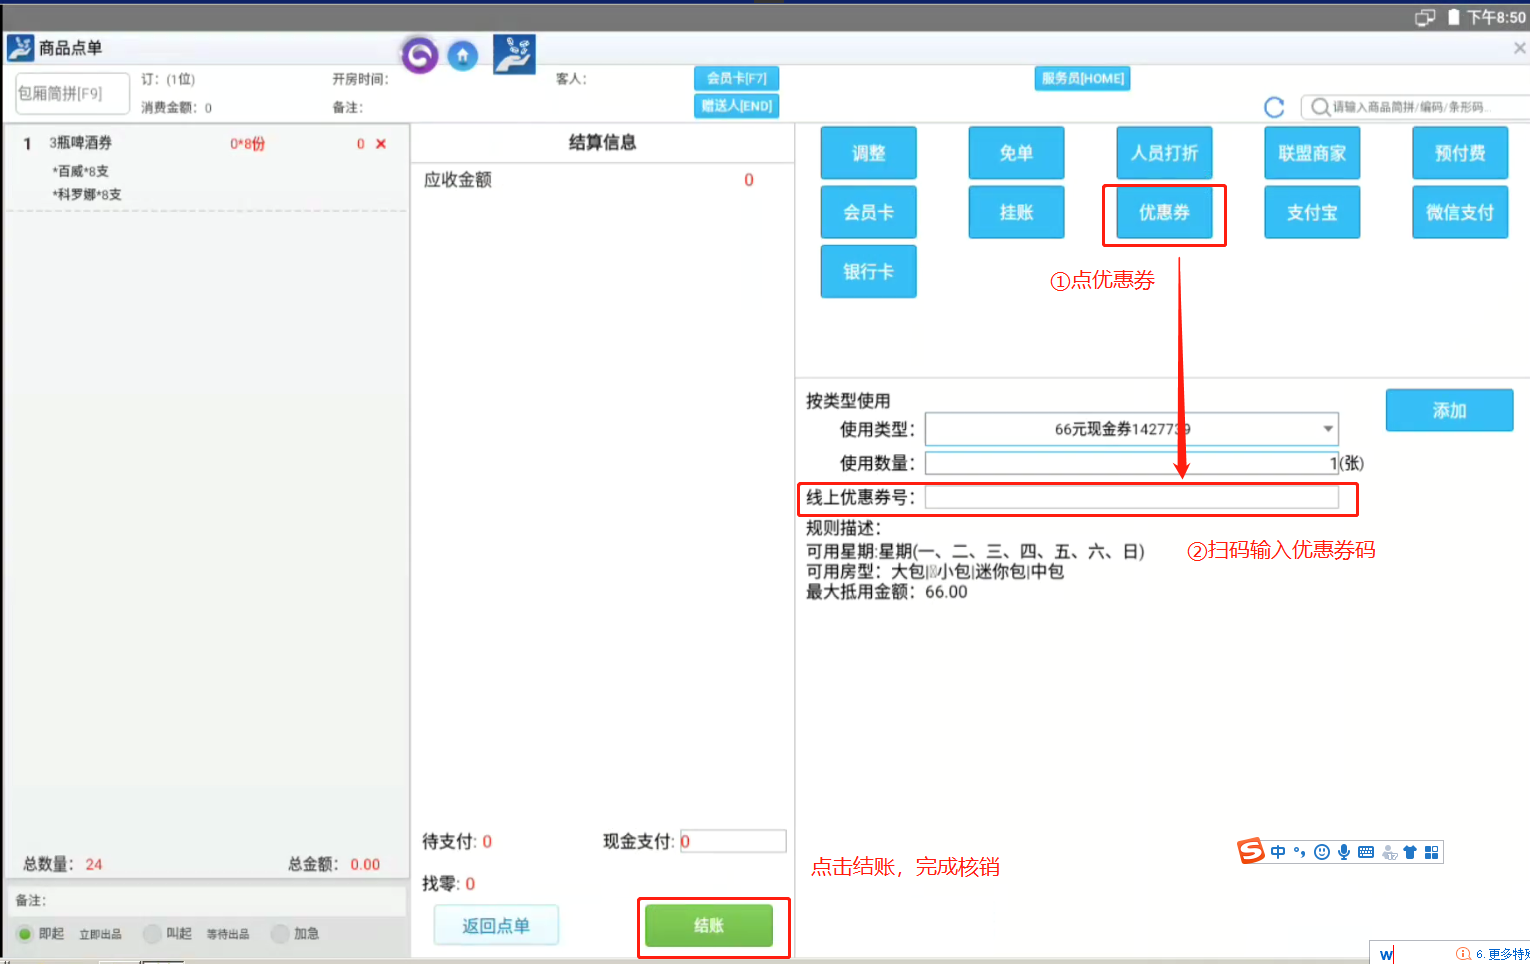The width and height of the screenshot is (1530, 964).
Task: Click the 备注 remark field at bottom left
Action: 207,900
